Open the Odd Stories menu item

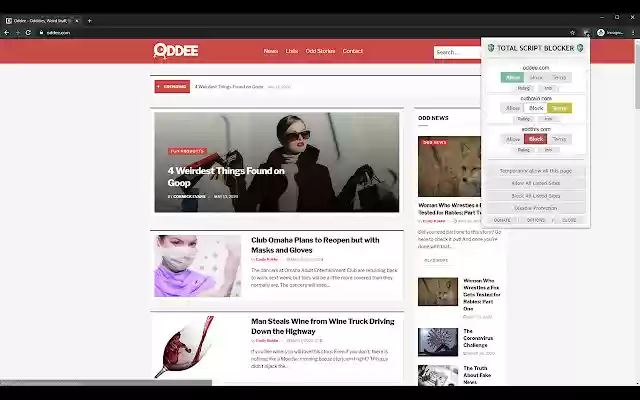(x=320, y=51)
